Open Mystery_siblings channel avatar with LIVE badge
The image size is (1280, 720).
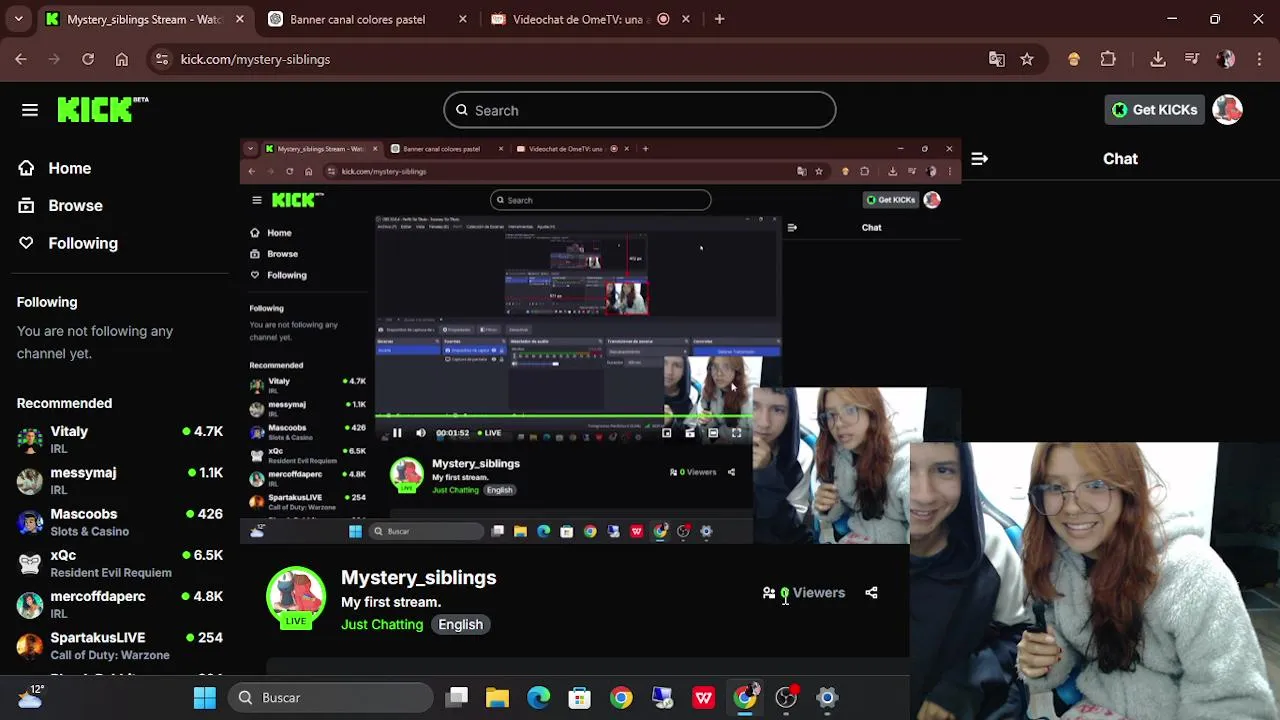point(296,598)
